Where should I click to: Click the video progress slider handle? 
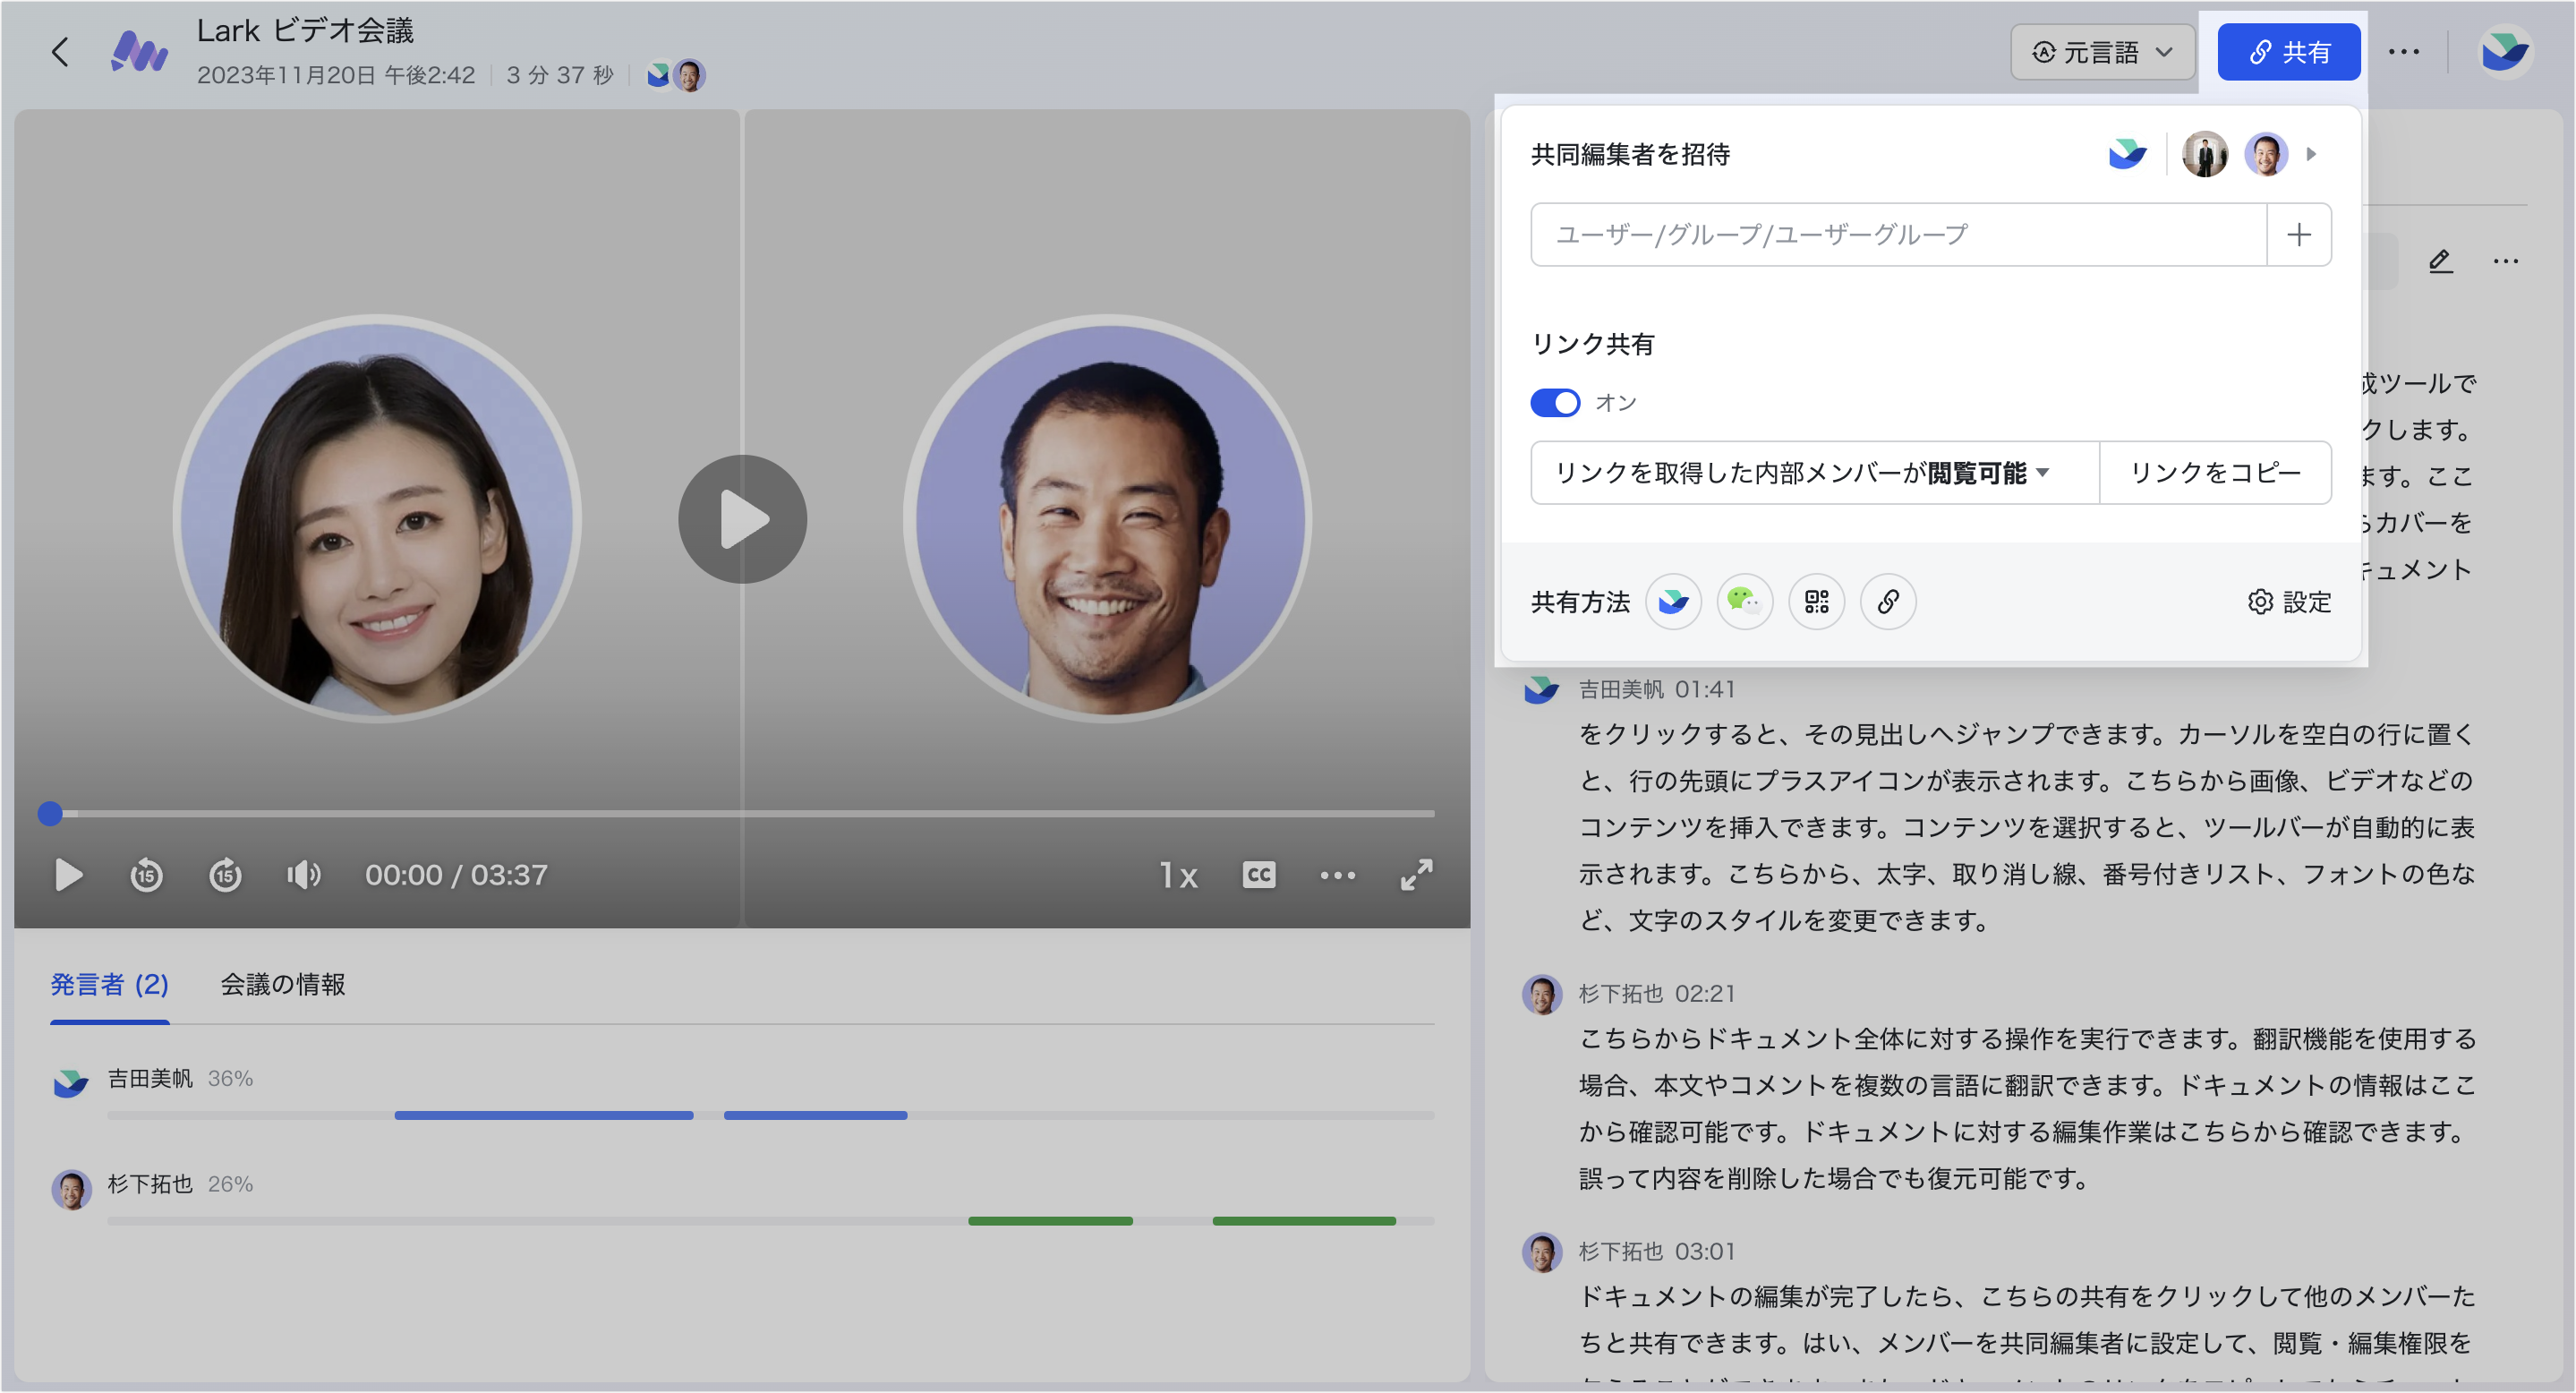tap(50, 814)
